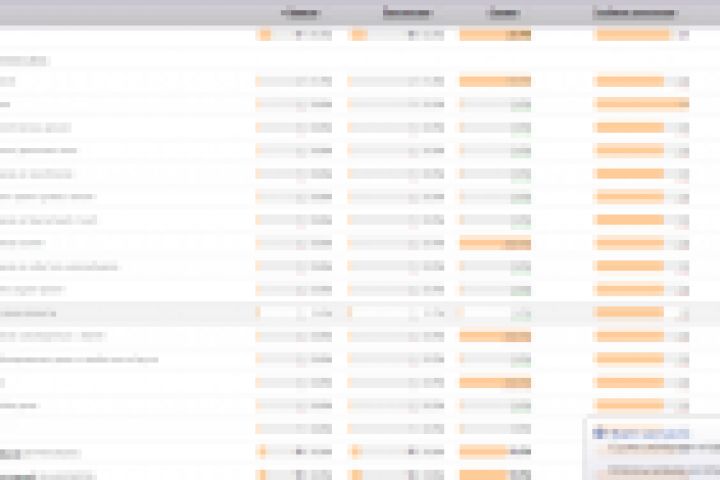The height and width of the screenshot is (480, 720).
Task: Click the icon beside the blue popup link
Action: [x=599, y=433]
